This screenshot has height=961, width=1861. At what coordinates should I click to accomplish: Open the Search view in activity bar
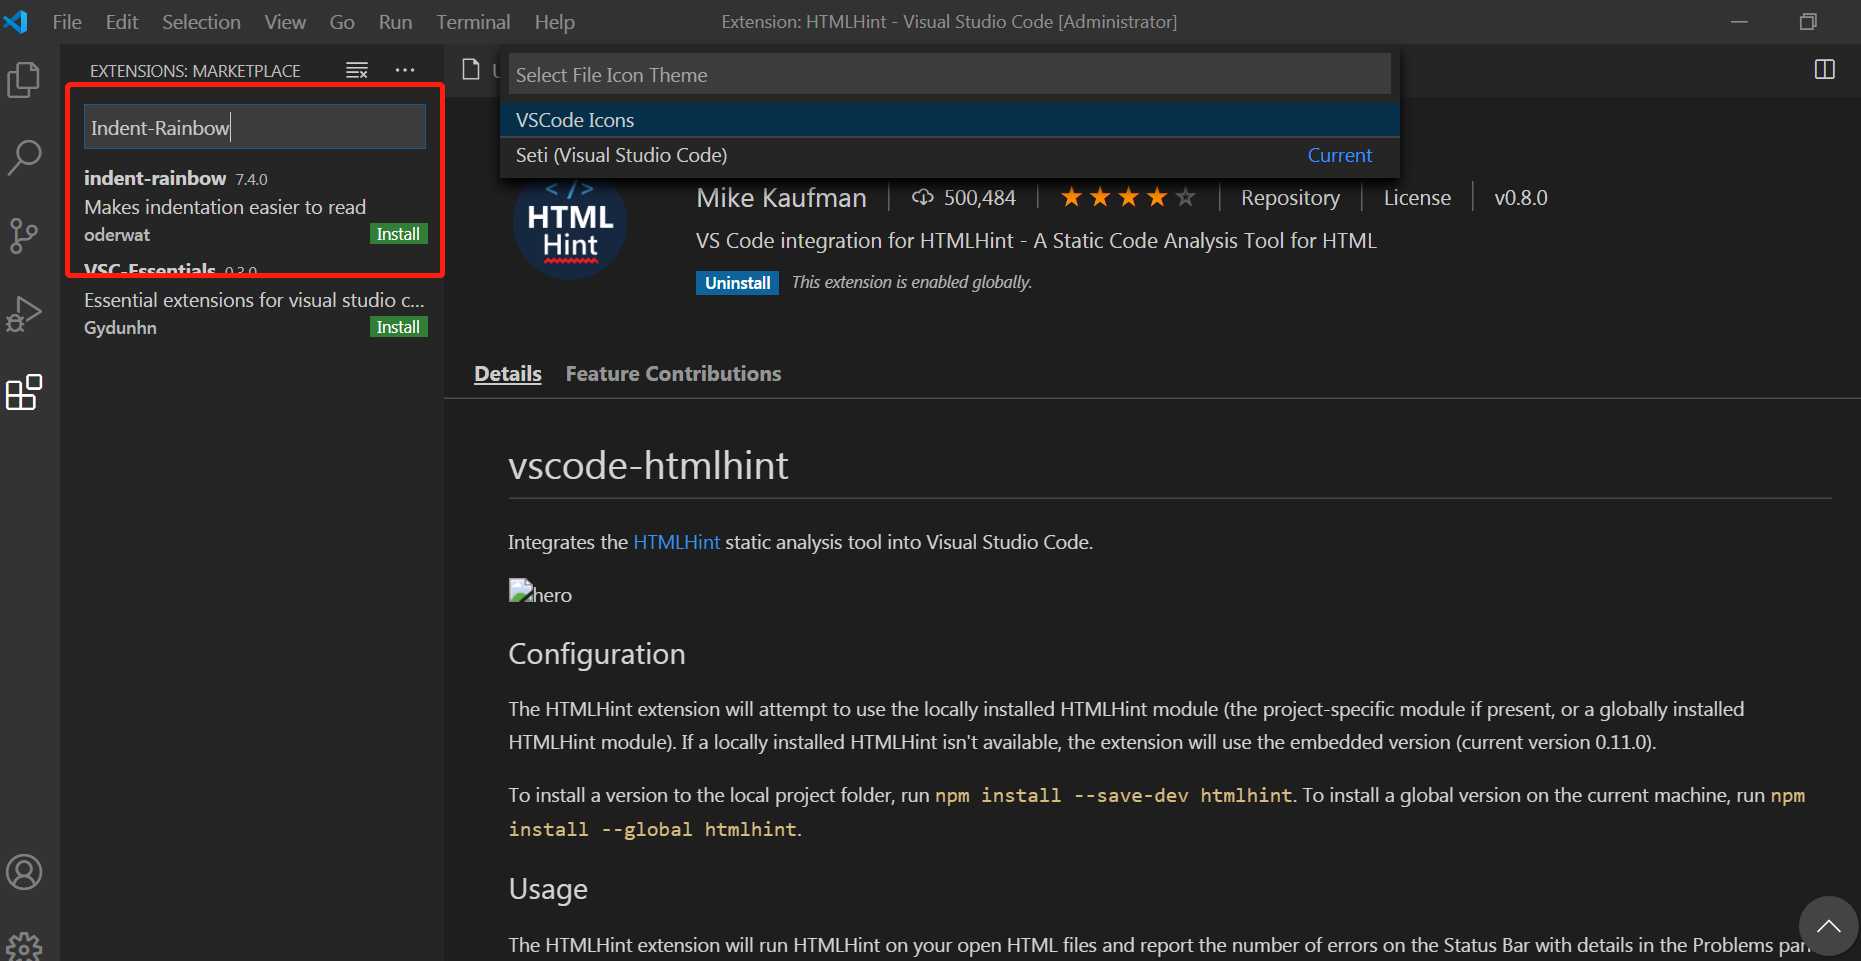pos(24,158)
